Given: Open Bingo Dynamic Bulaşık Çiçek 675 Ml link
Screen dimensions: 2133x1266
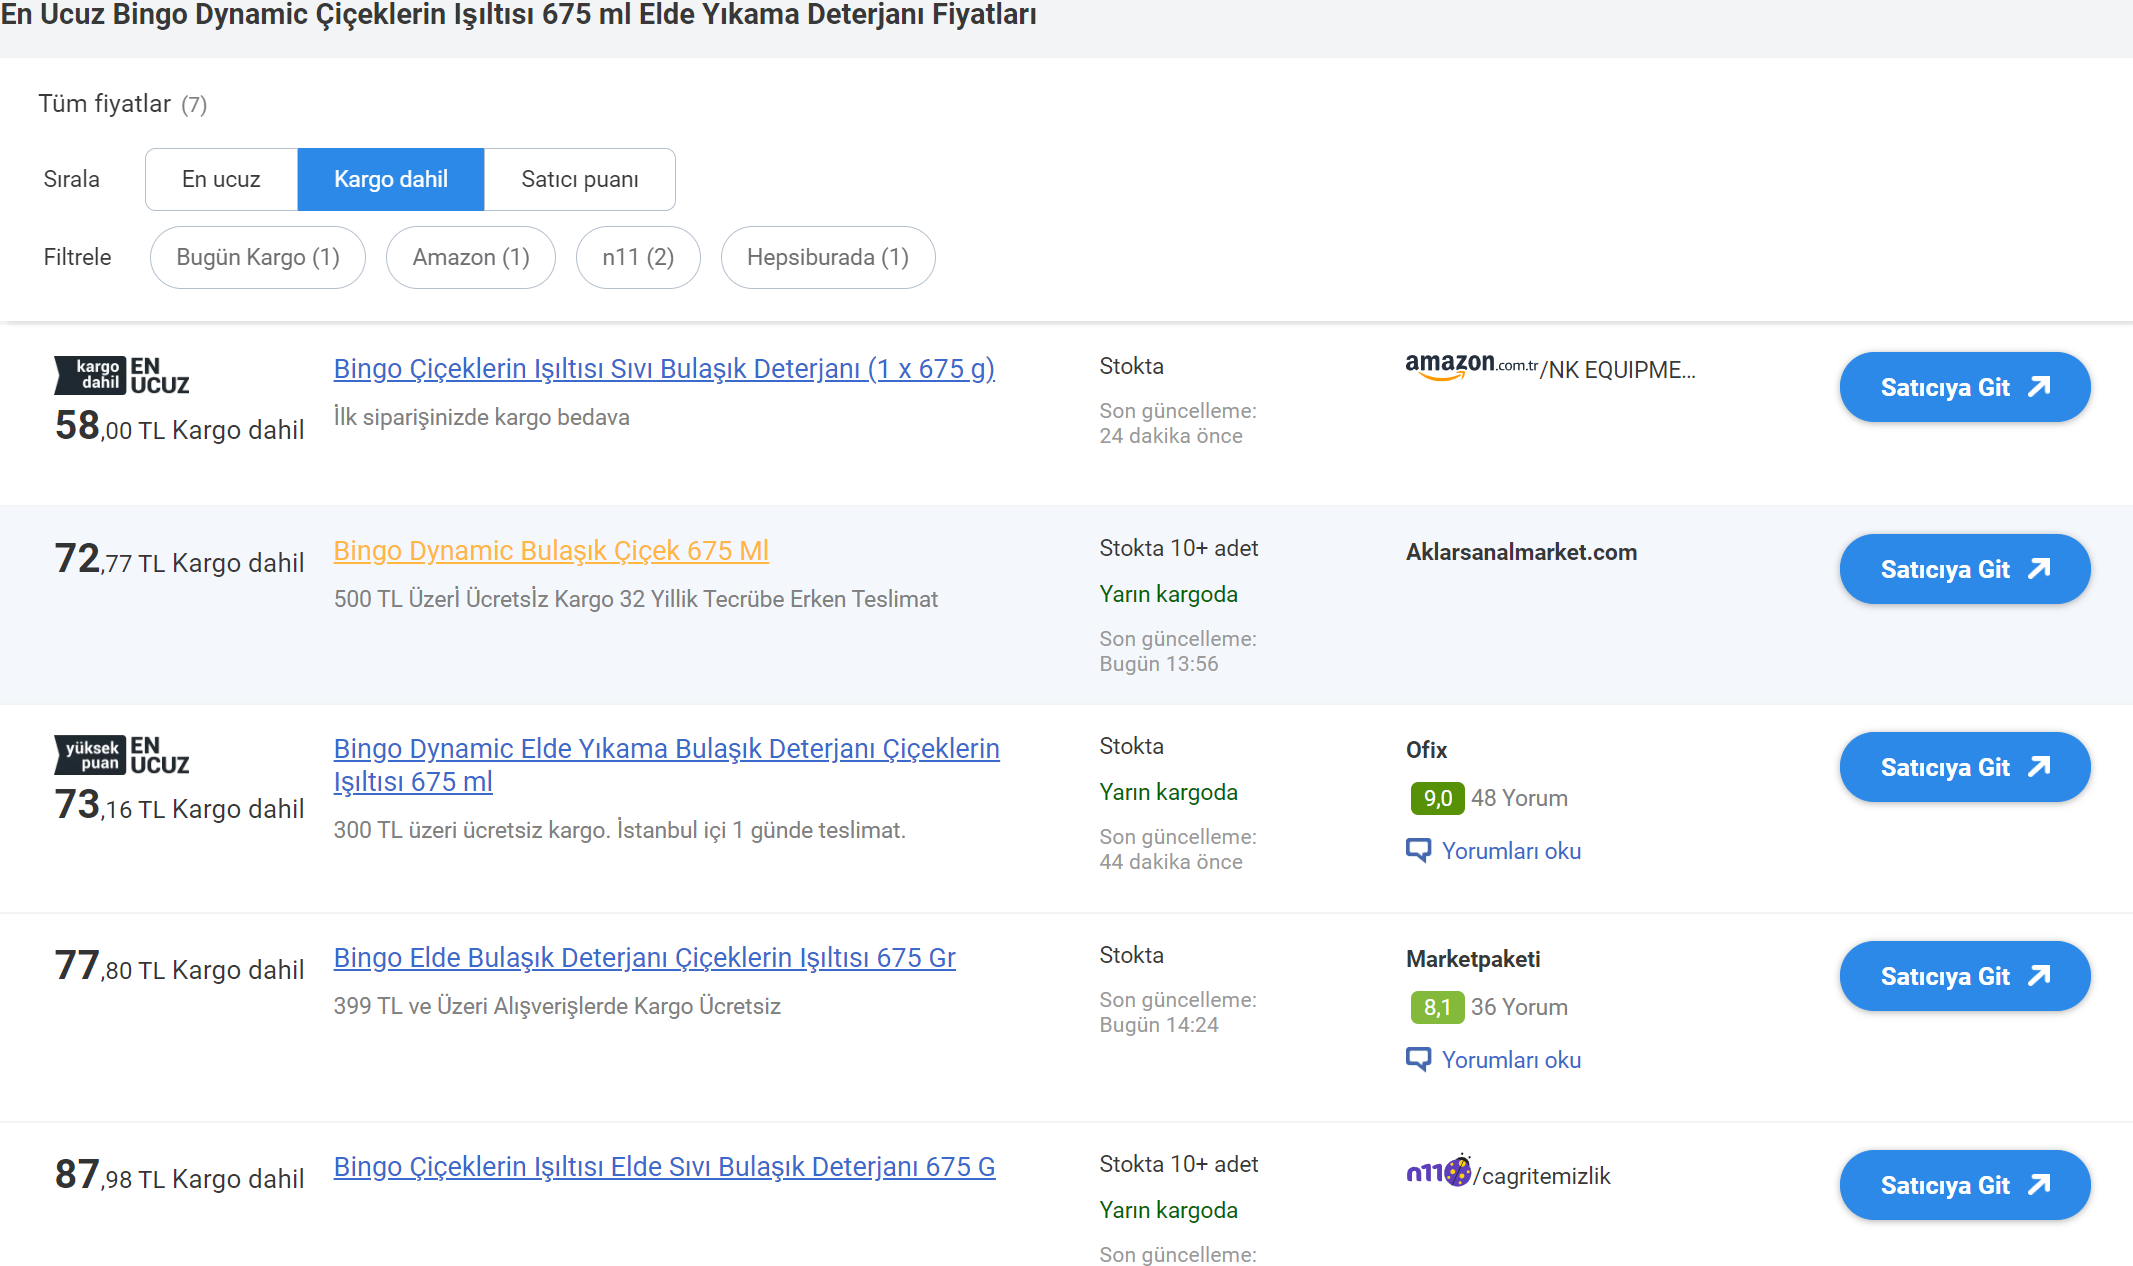Looking at the screenshot, I should pyautogui.click(x=551, y=551).
